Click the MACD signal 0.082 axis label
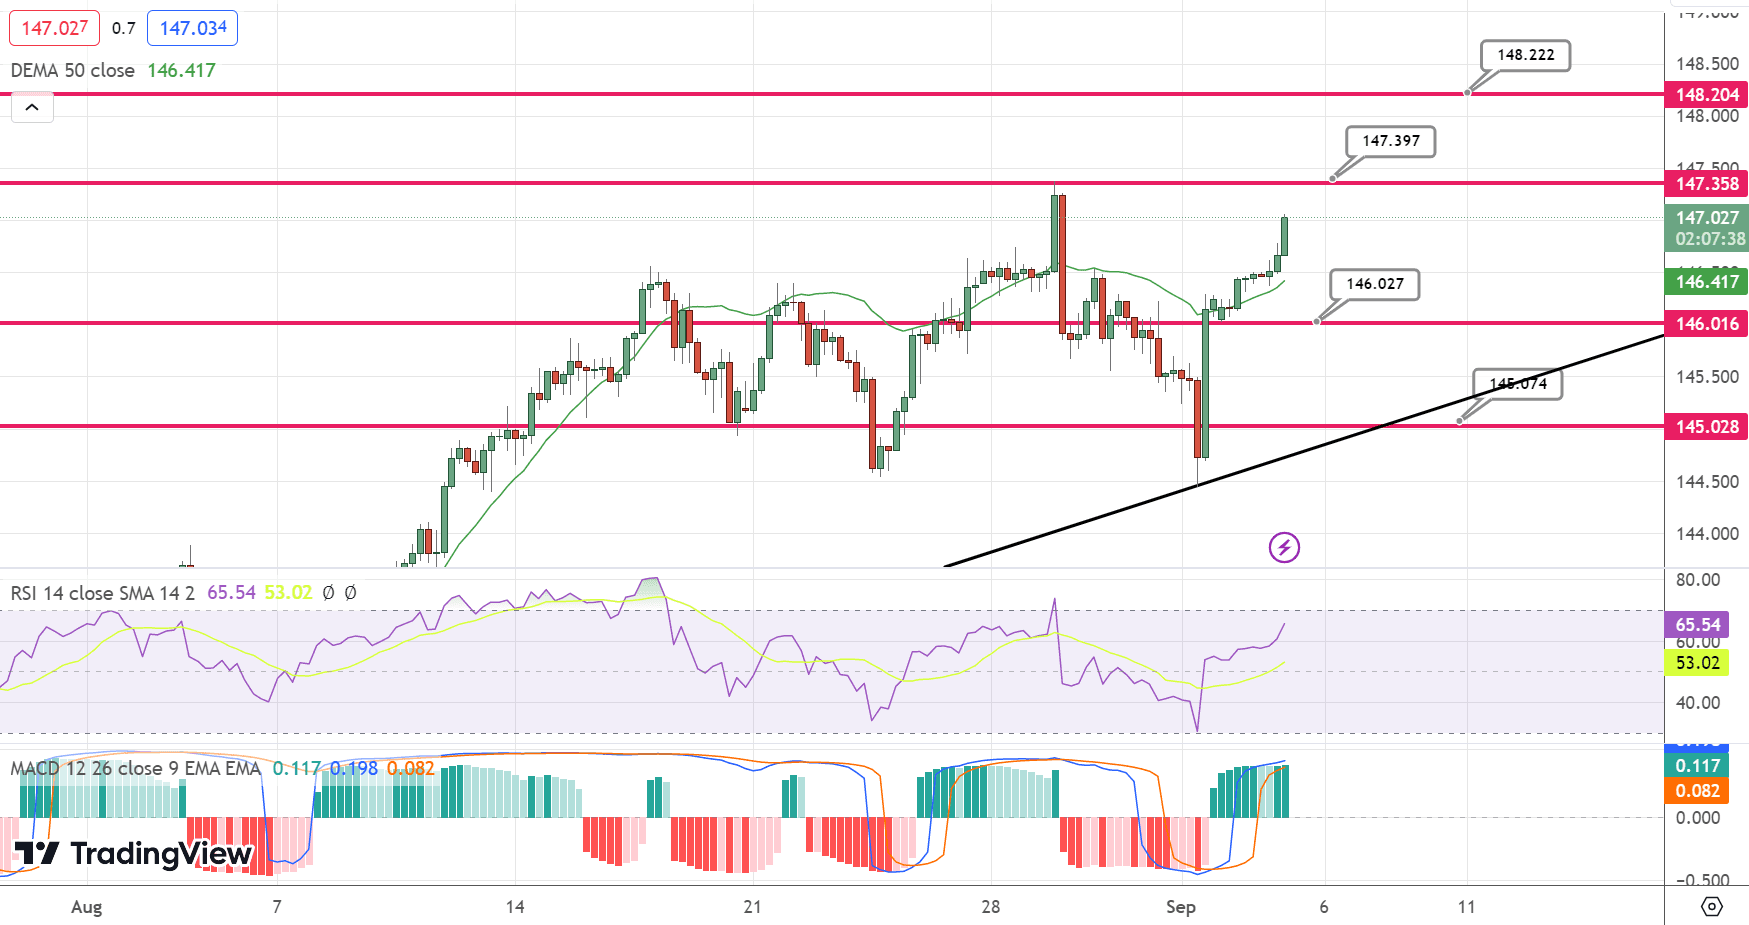 click(x=1697, y=791)
